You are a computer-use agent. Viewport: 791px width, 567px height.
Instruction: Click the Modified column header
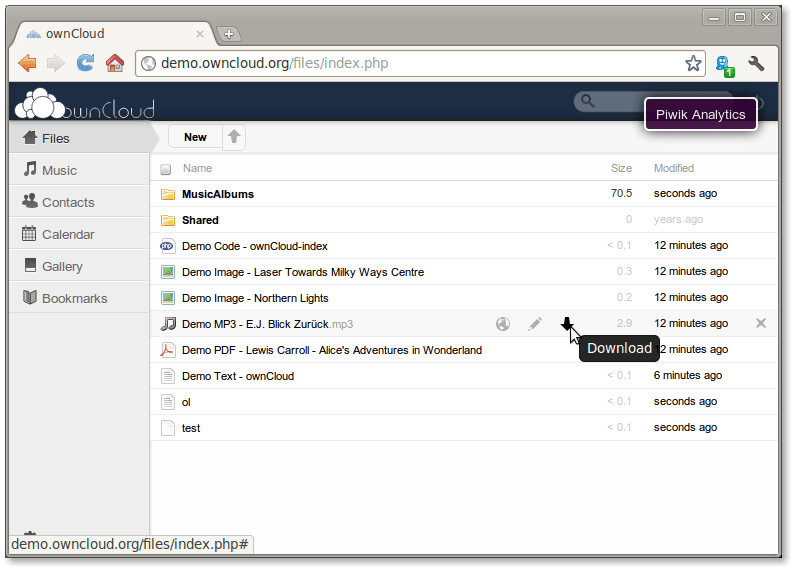point(674,168)
